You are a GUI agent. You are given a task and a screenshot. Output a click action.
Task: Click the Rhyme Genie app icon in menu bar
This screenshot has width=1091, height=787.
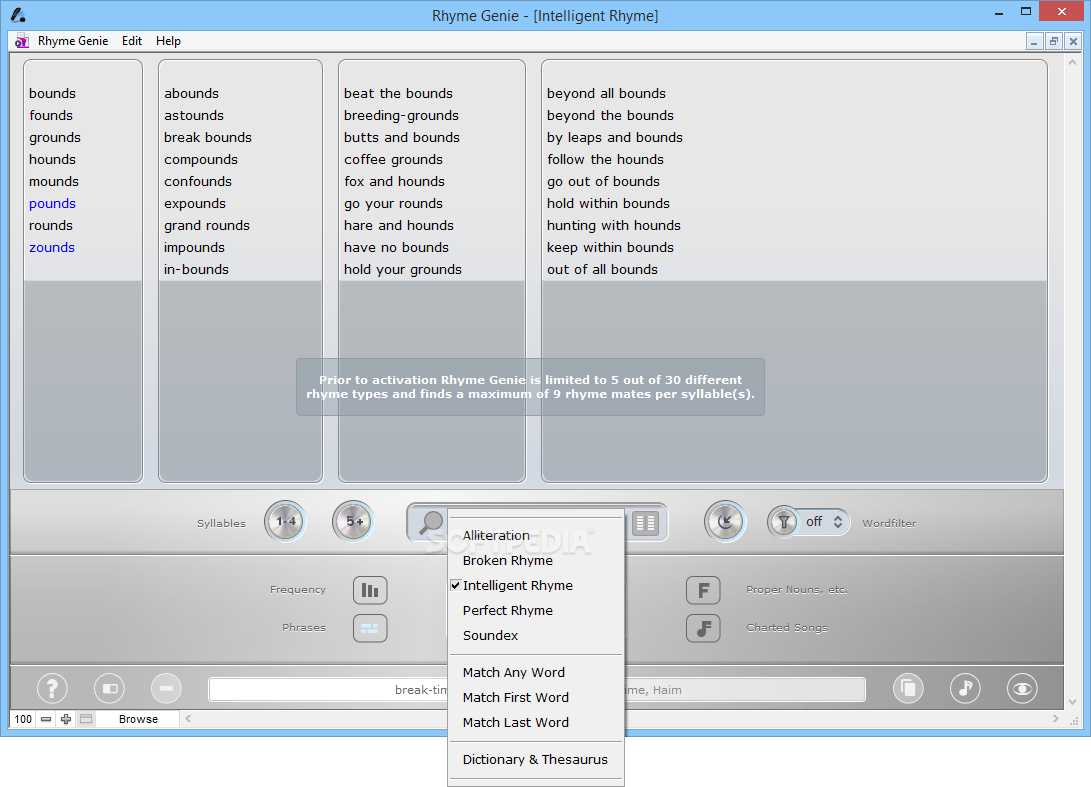pyautogui.click(x=22, y=40)
